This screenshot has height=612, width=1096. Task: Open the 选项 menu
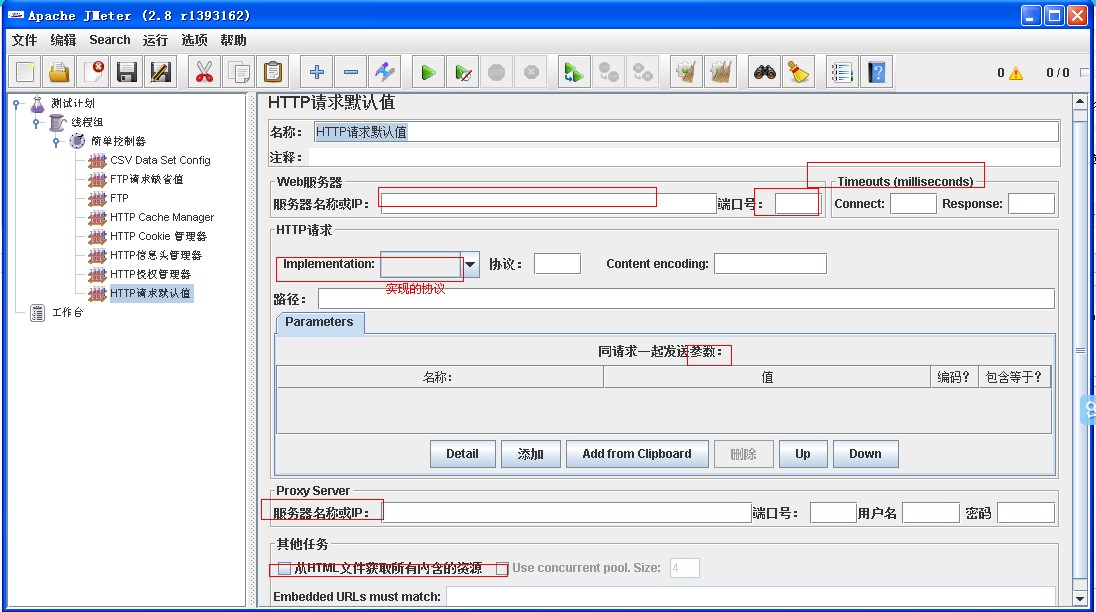tap(194, 40)
